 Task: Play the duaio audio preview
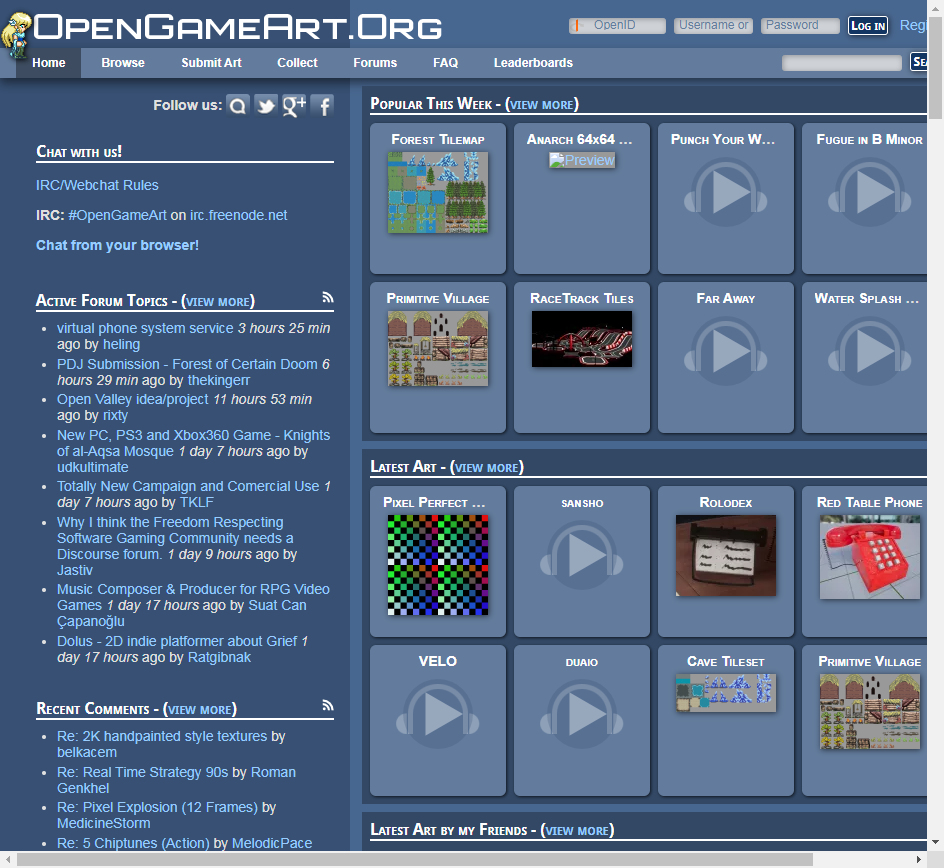coord(582,715)
